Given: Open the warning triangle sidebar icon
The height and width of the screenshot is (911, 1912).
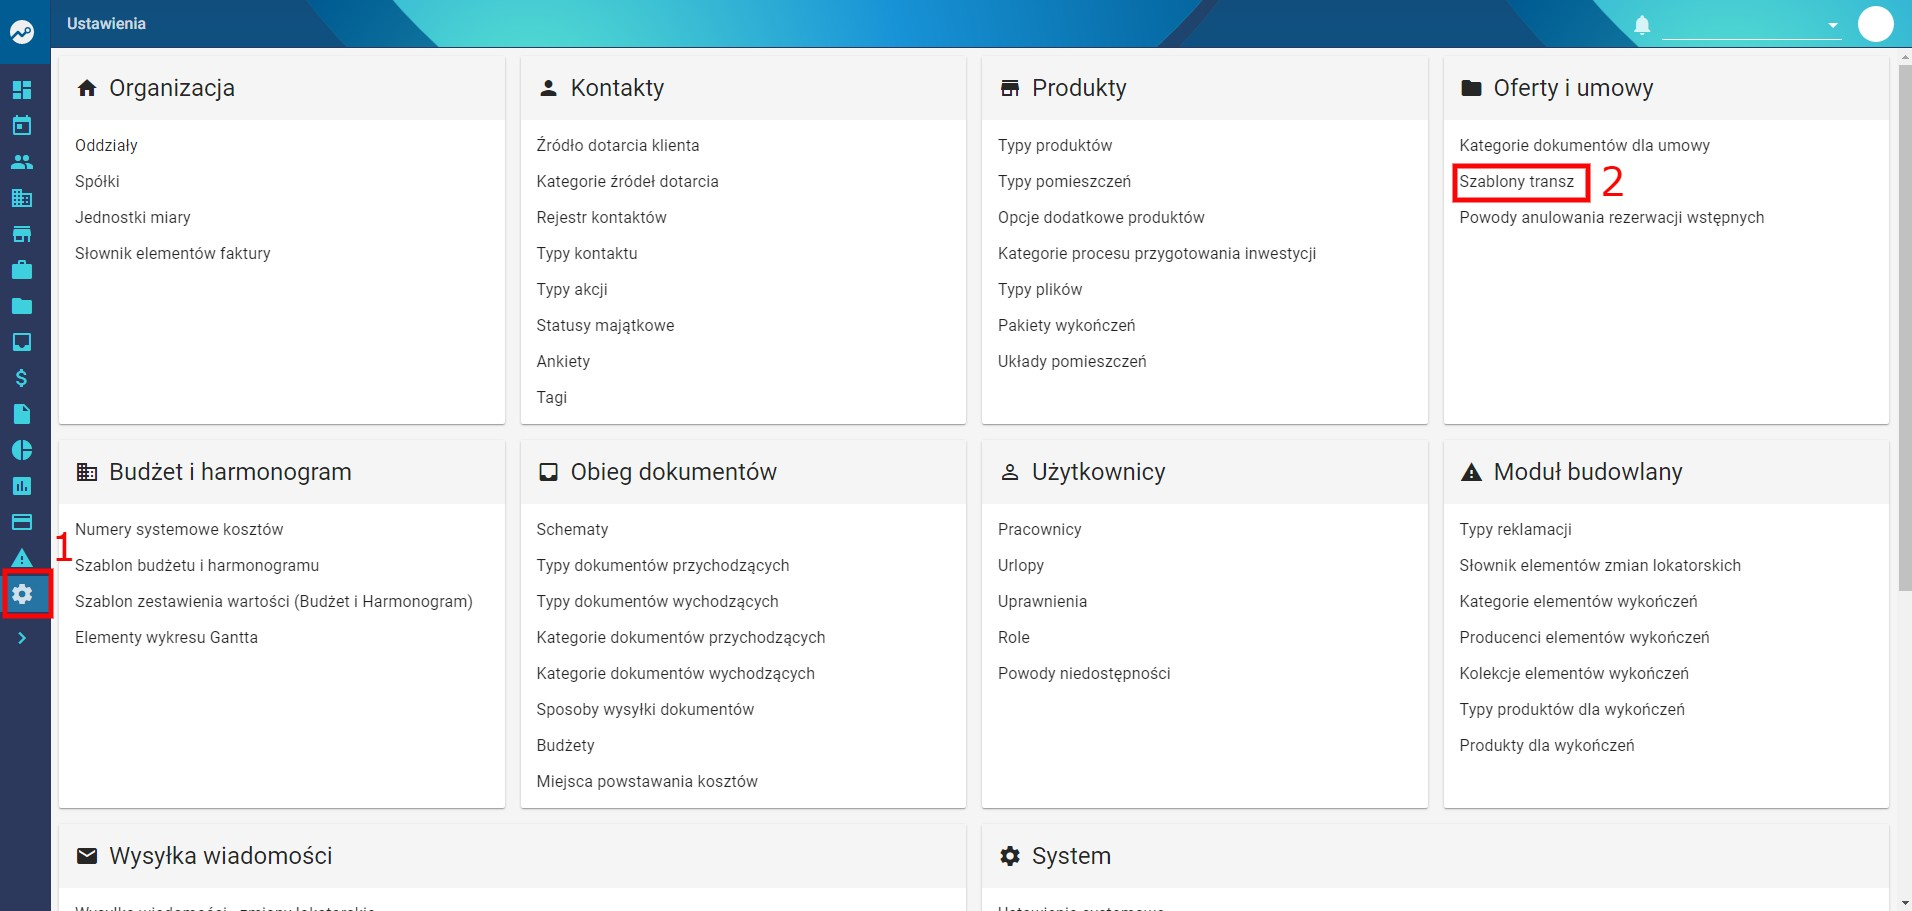Looking at the screenshot, I should click(x=22, y=558).
